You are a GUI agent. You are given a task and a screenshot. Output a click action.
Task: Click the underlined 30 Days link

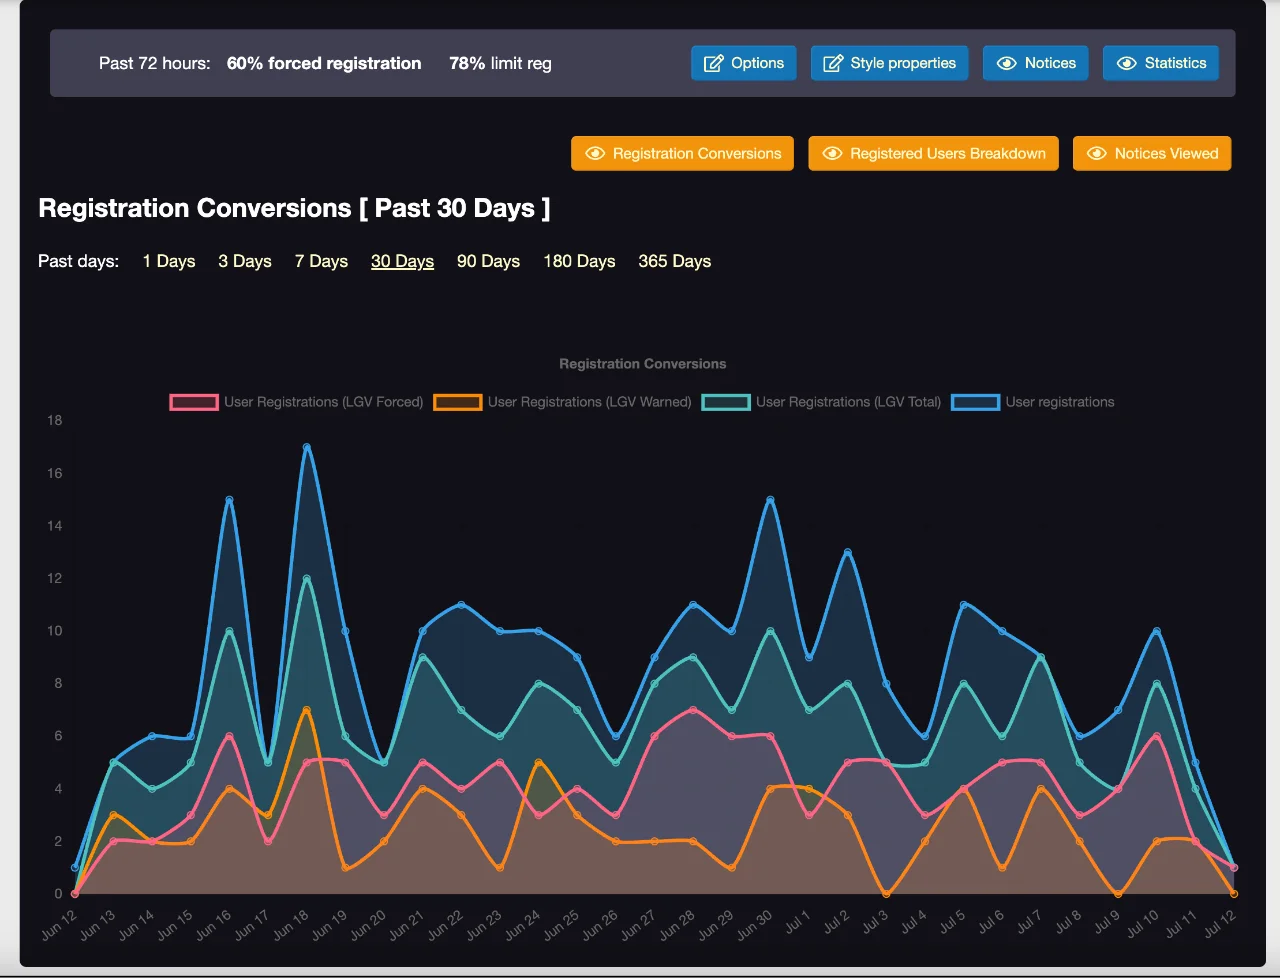402,261
